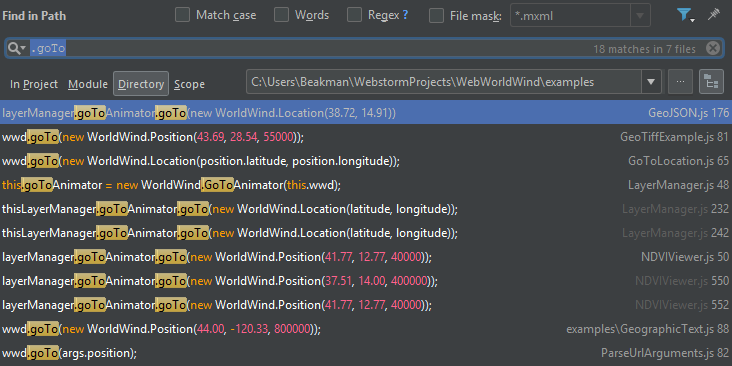This screenshot has width=732, height=366.
Task: Click the 18 matches in 7 files text
Action: [644, 49]
